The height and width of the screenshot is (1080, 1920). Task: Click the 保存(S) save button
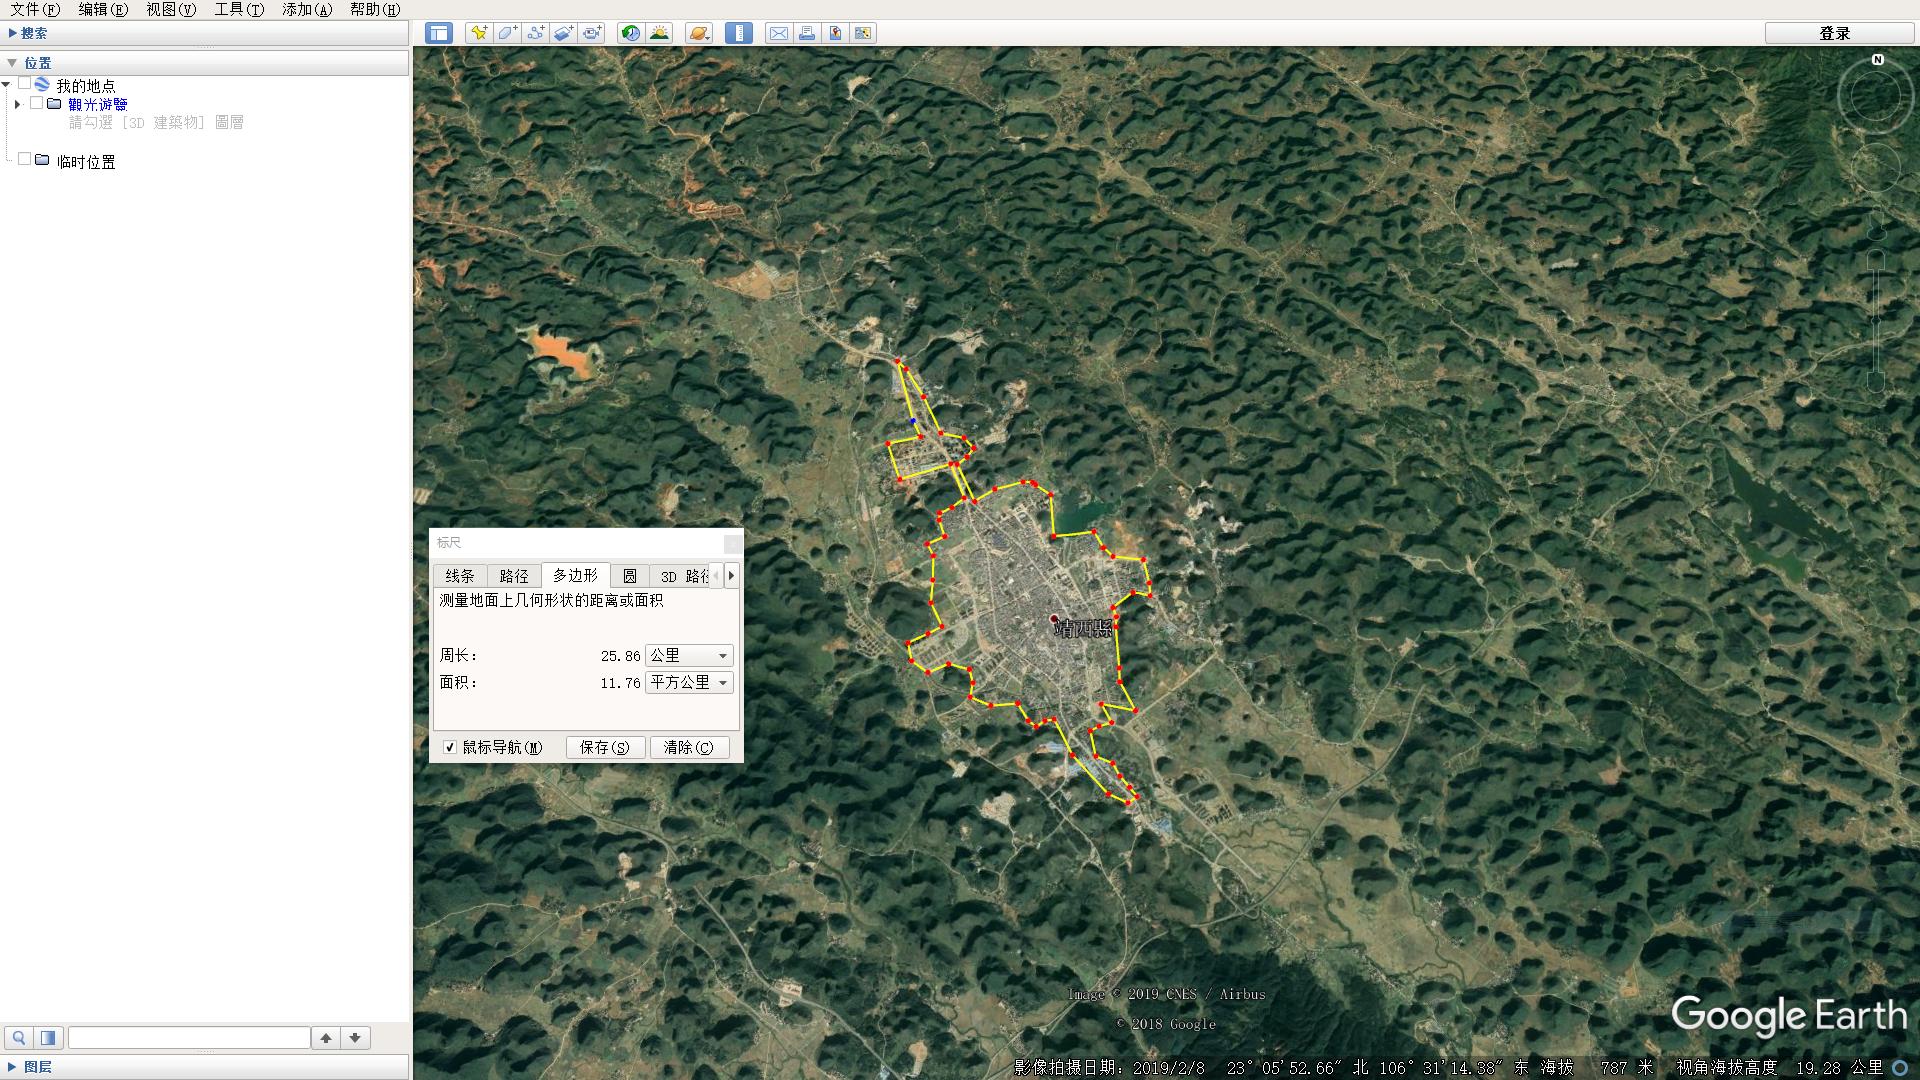point(605,747)
